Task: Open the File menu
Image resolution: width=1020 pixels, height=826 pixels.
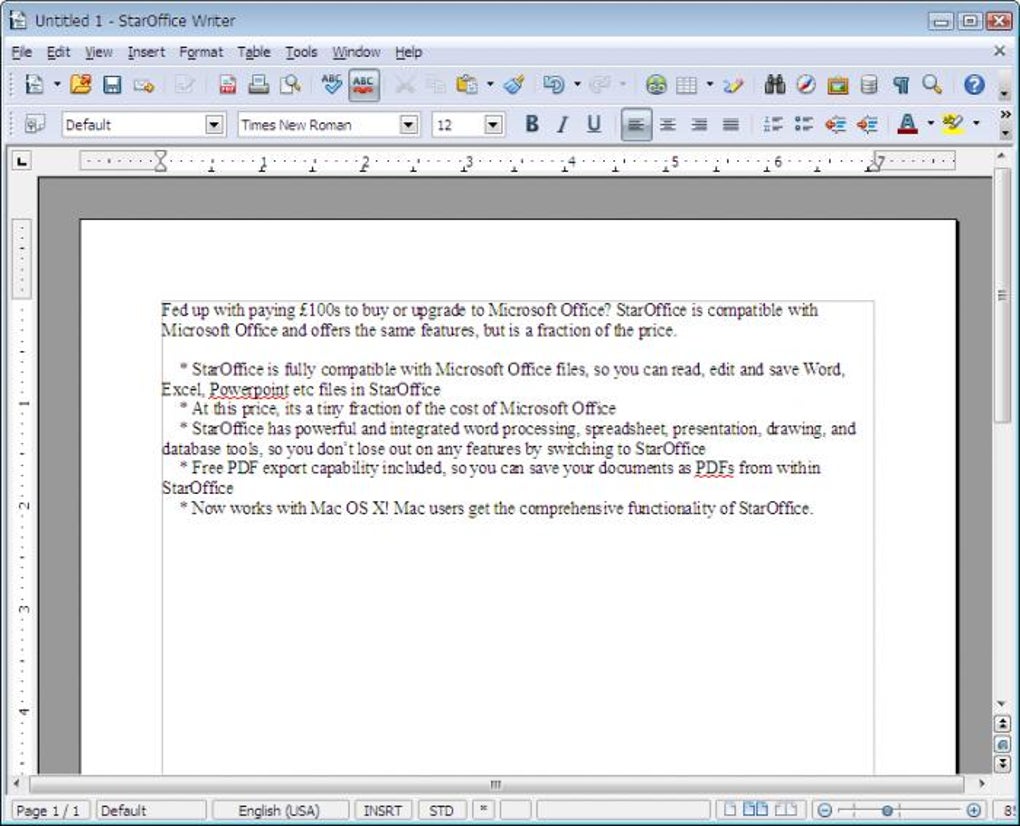Action: [21, 52]
